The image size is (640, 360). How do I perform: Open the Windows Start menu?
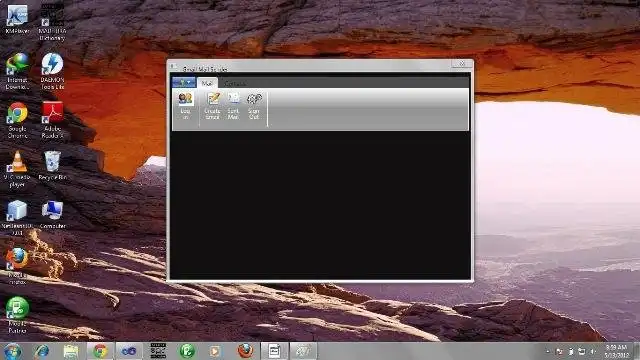click(x=12, y=351)
